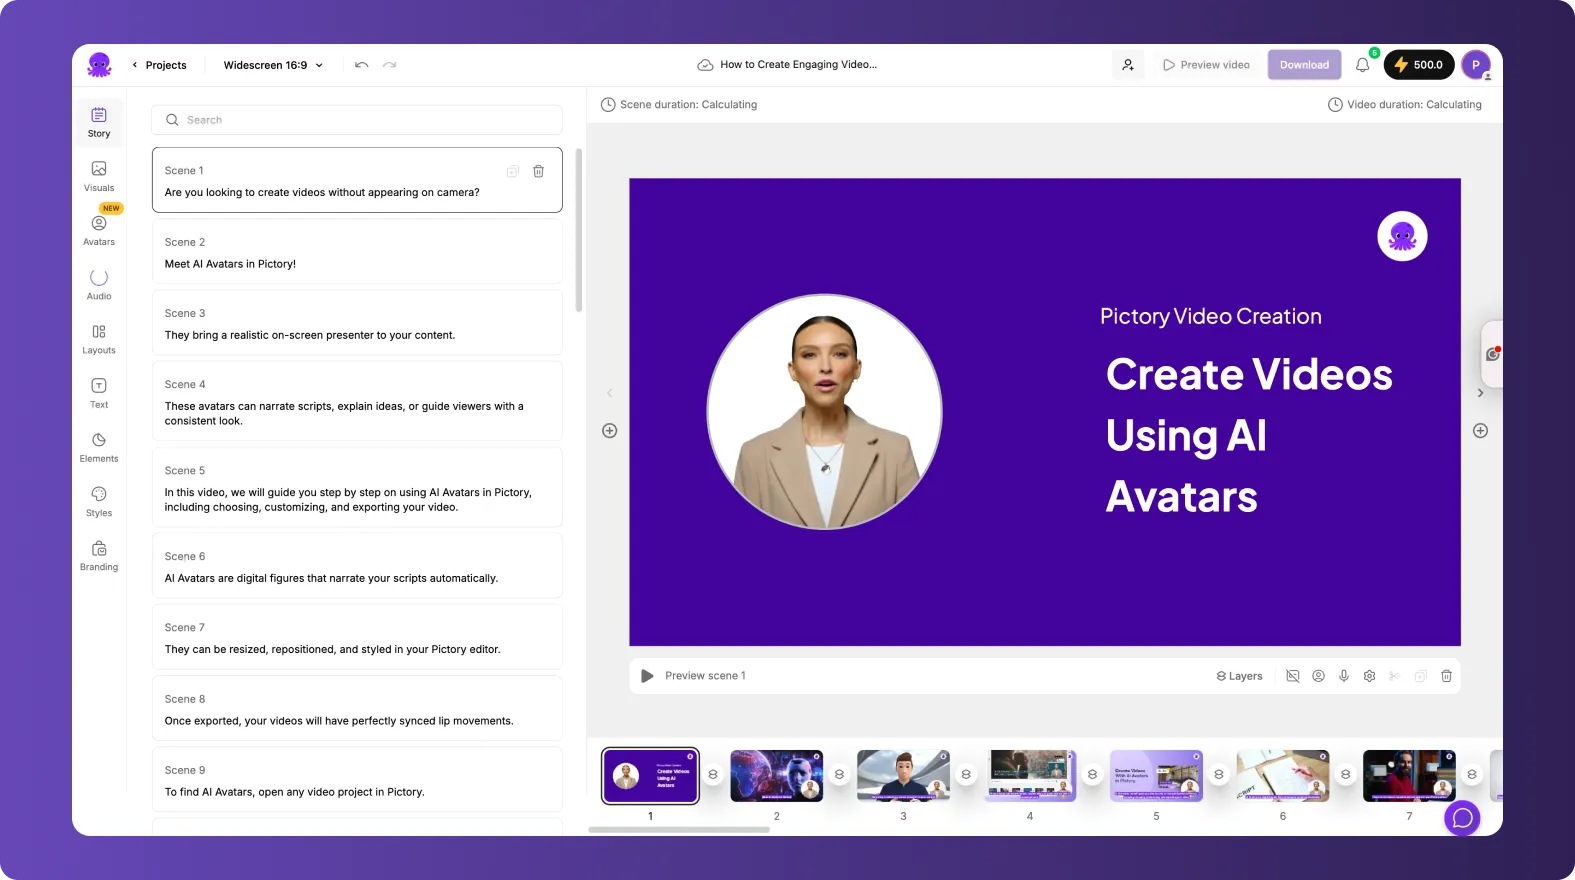This screenshot has width=1575, height=880.
Task: Select scene thumbnail 6 in timeline
Action: pos(1283,776)
